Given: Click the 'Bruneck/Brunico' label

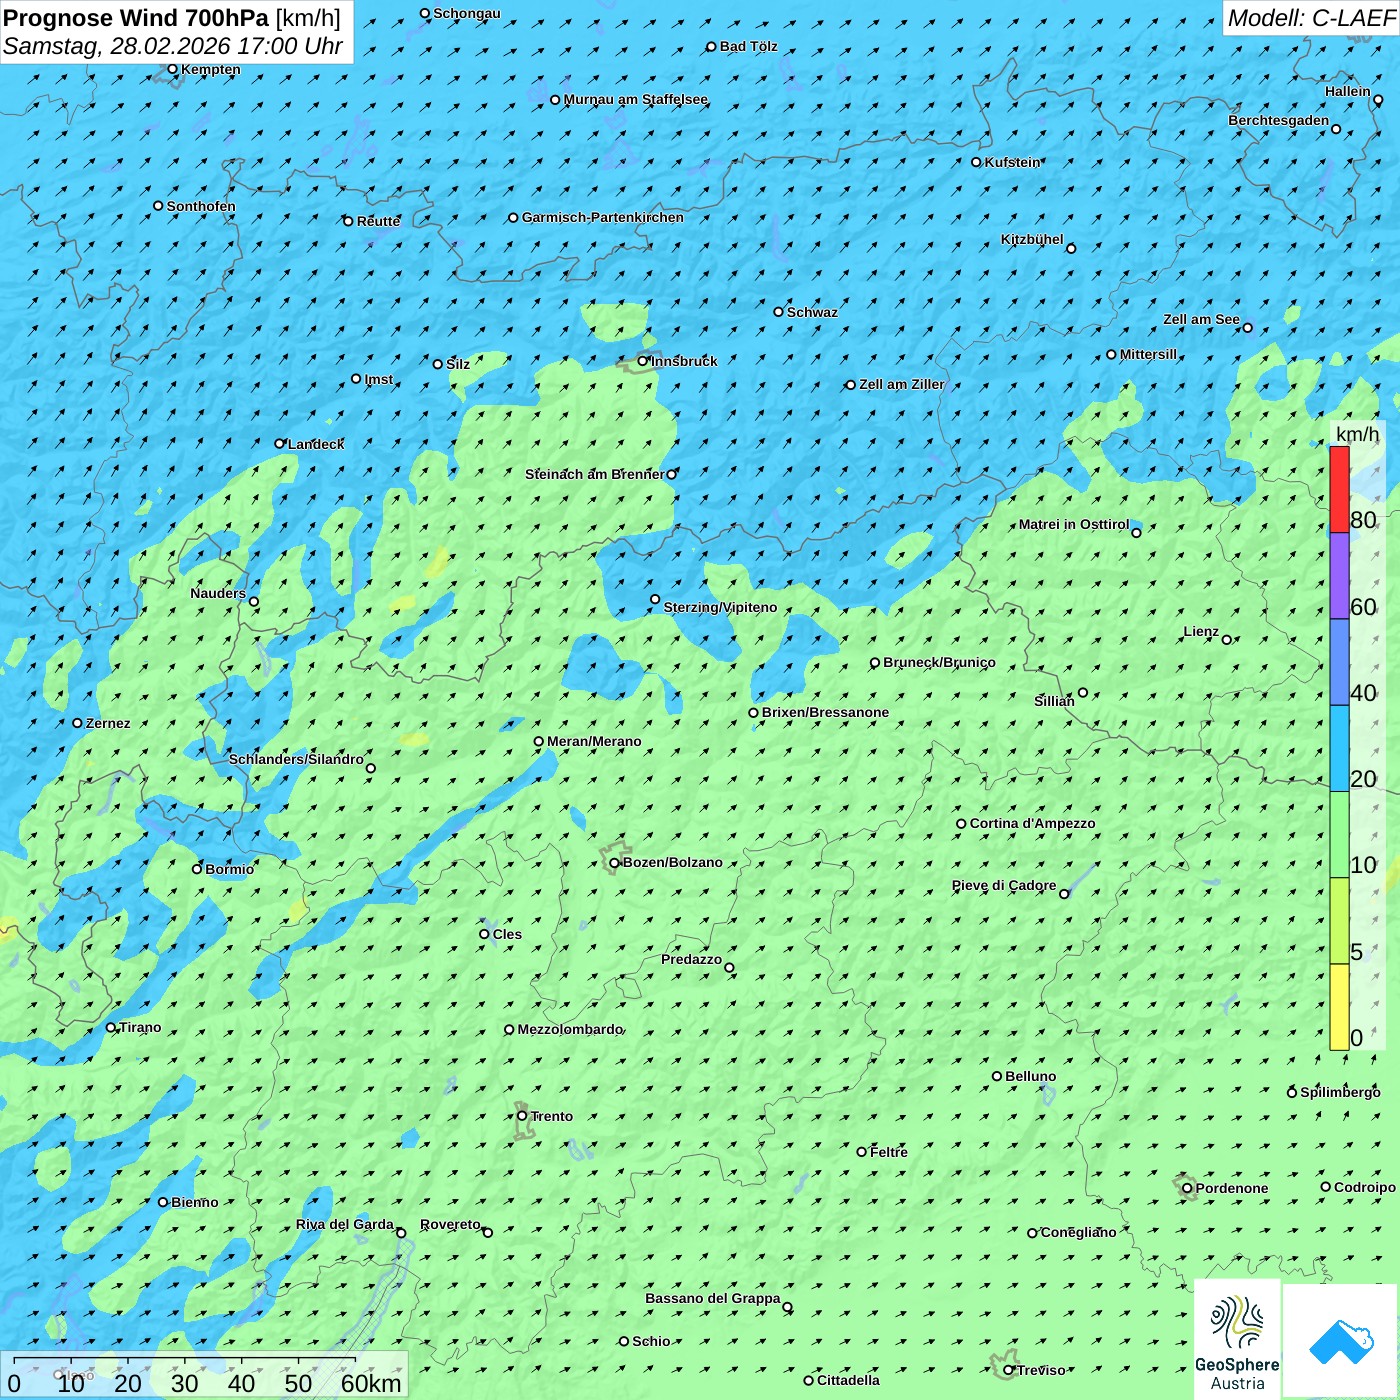Looking at the screenshot, I should 939,662.
